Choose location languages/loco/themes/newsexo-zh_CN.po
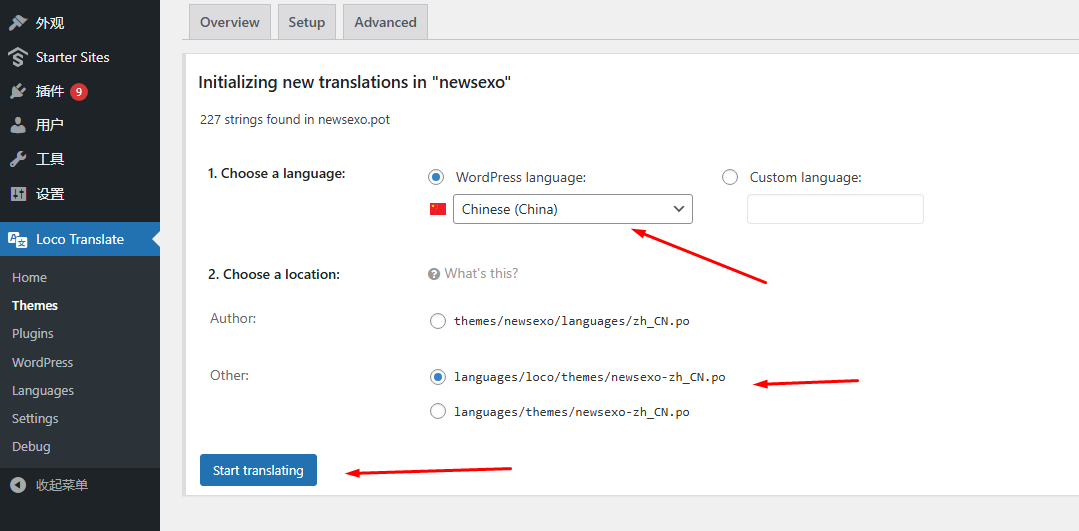Viewport: 1079px width, 531px height. tap(437, 377)
